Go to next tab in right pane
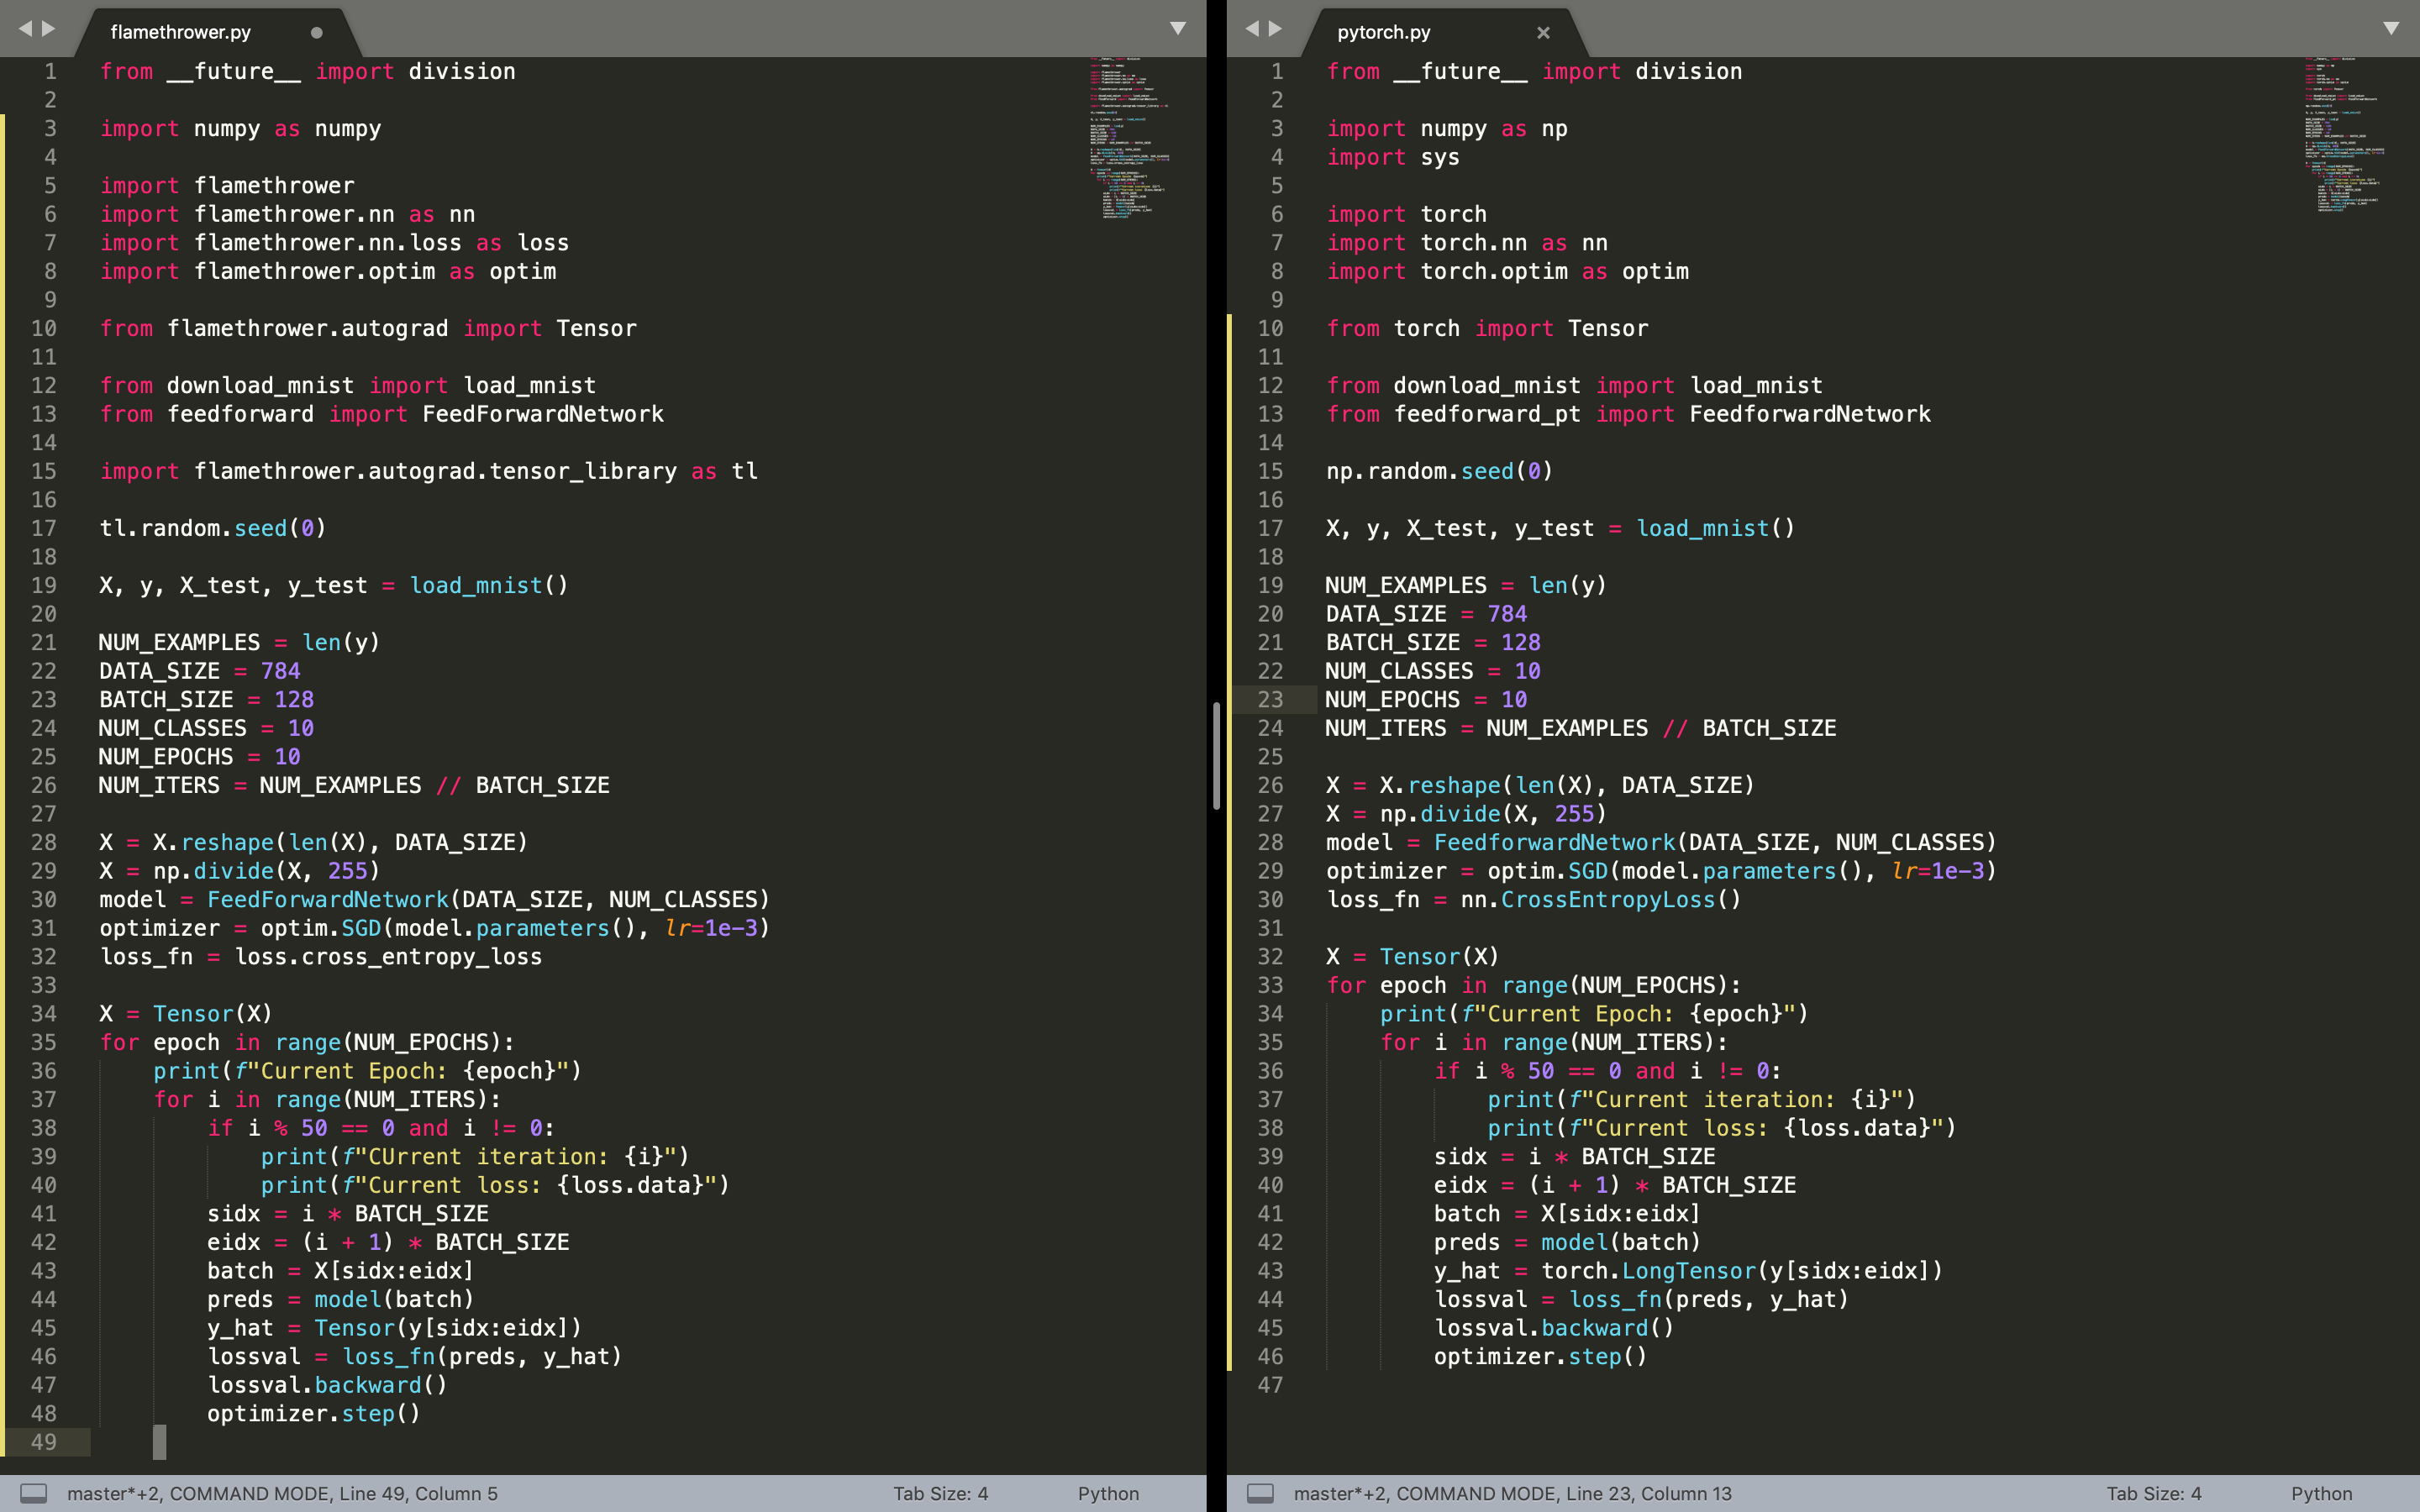 pos(1275,29)
